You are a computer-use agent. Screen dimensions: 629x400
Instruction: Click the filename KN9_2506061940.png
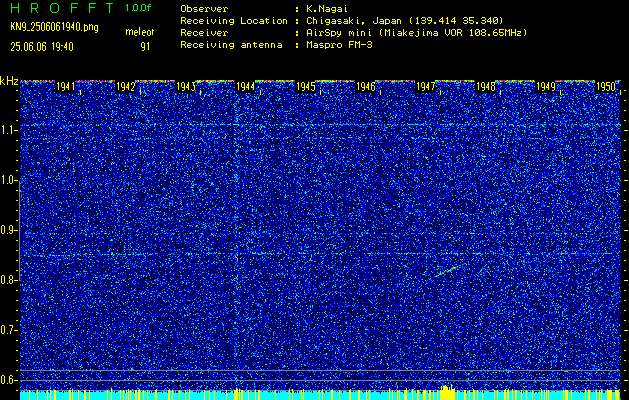point(54,27)
